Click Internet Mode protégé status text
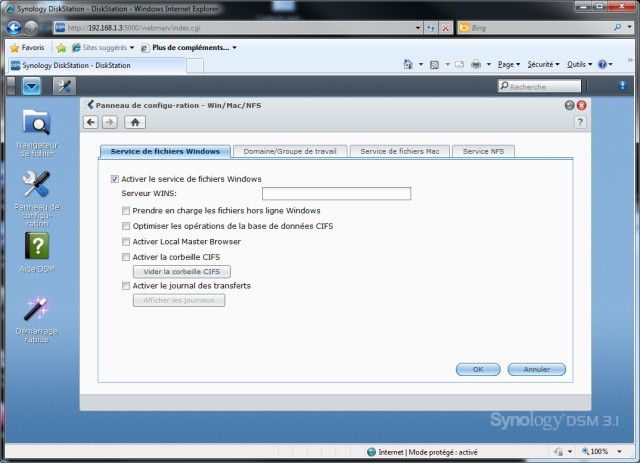 tap(428, 452)
